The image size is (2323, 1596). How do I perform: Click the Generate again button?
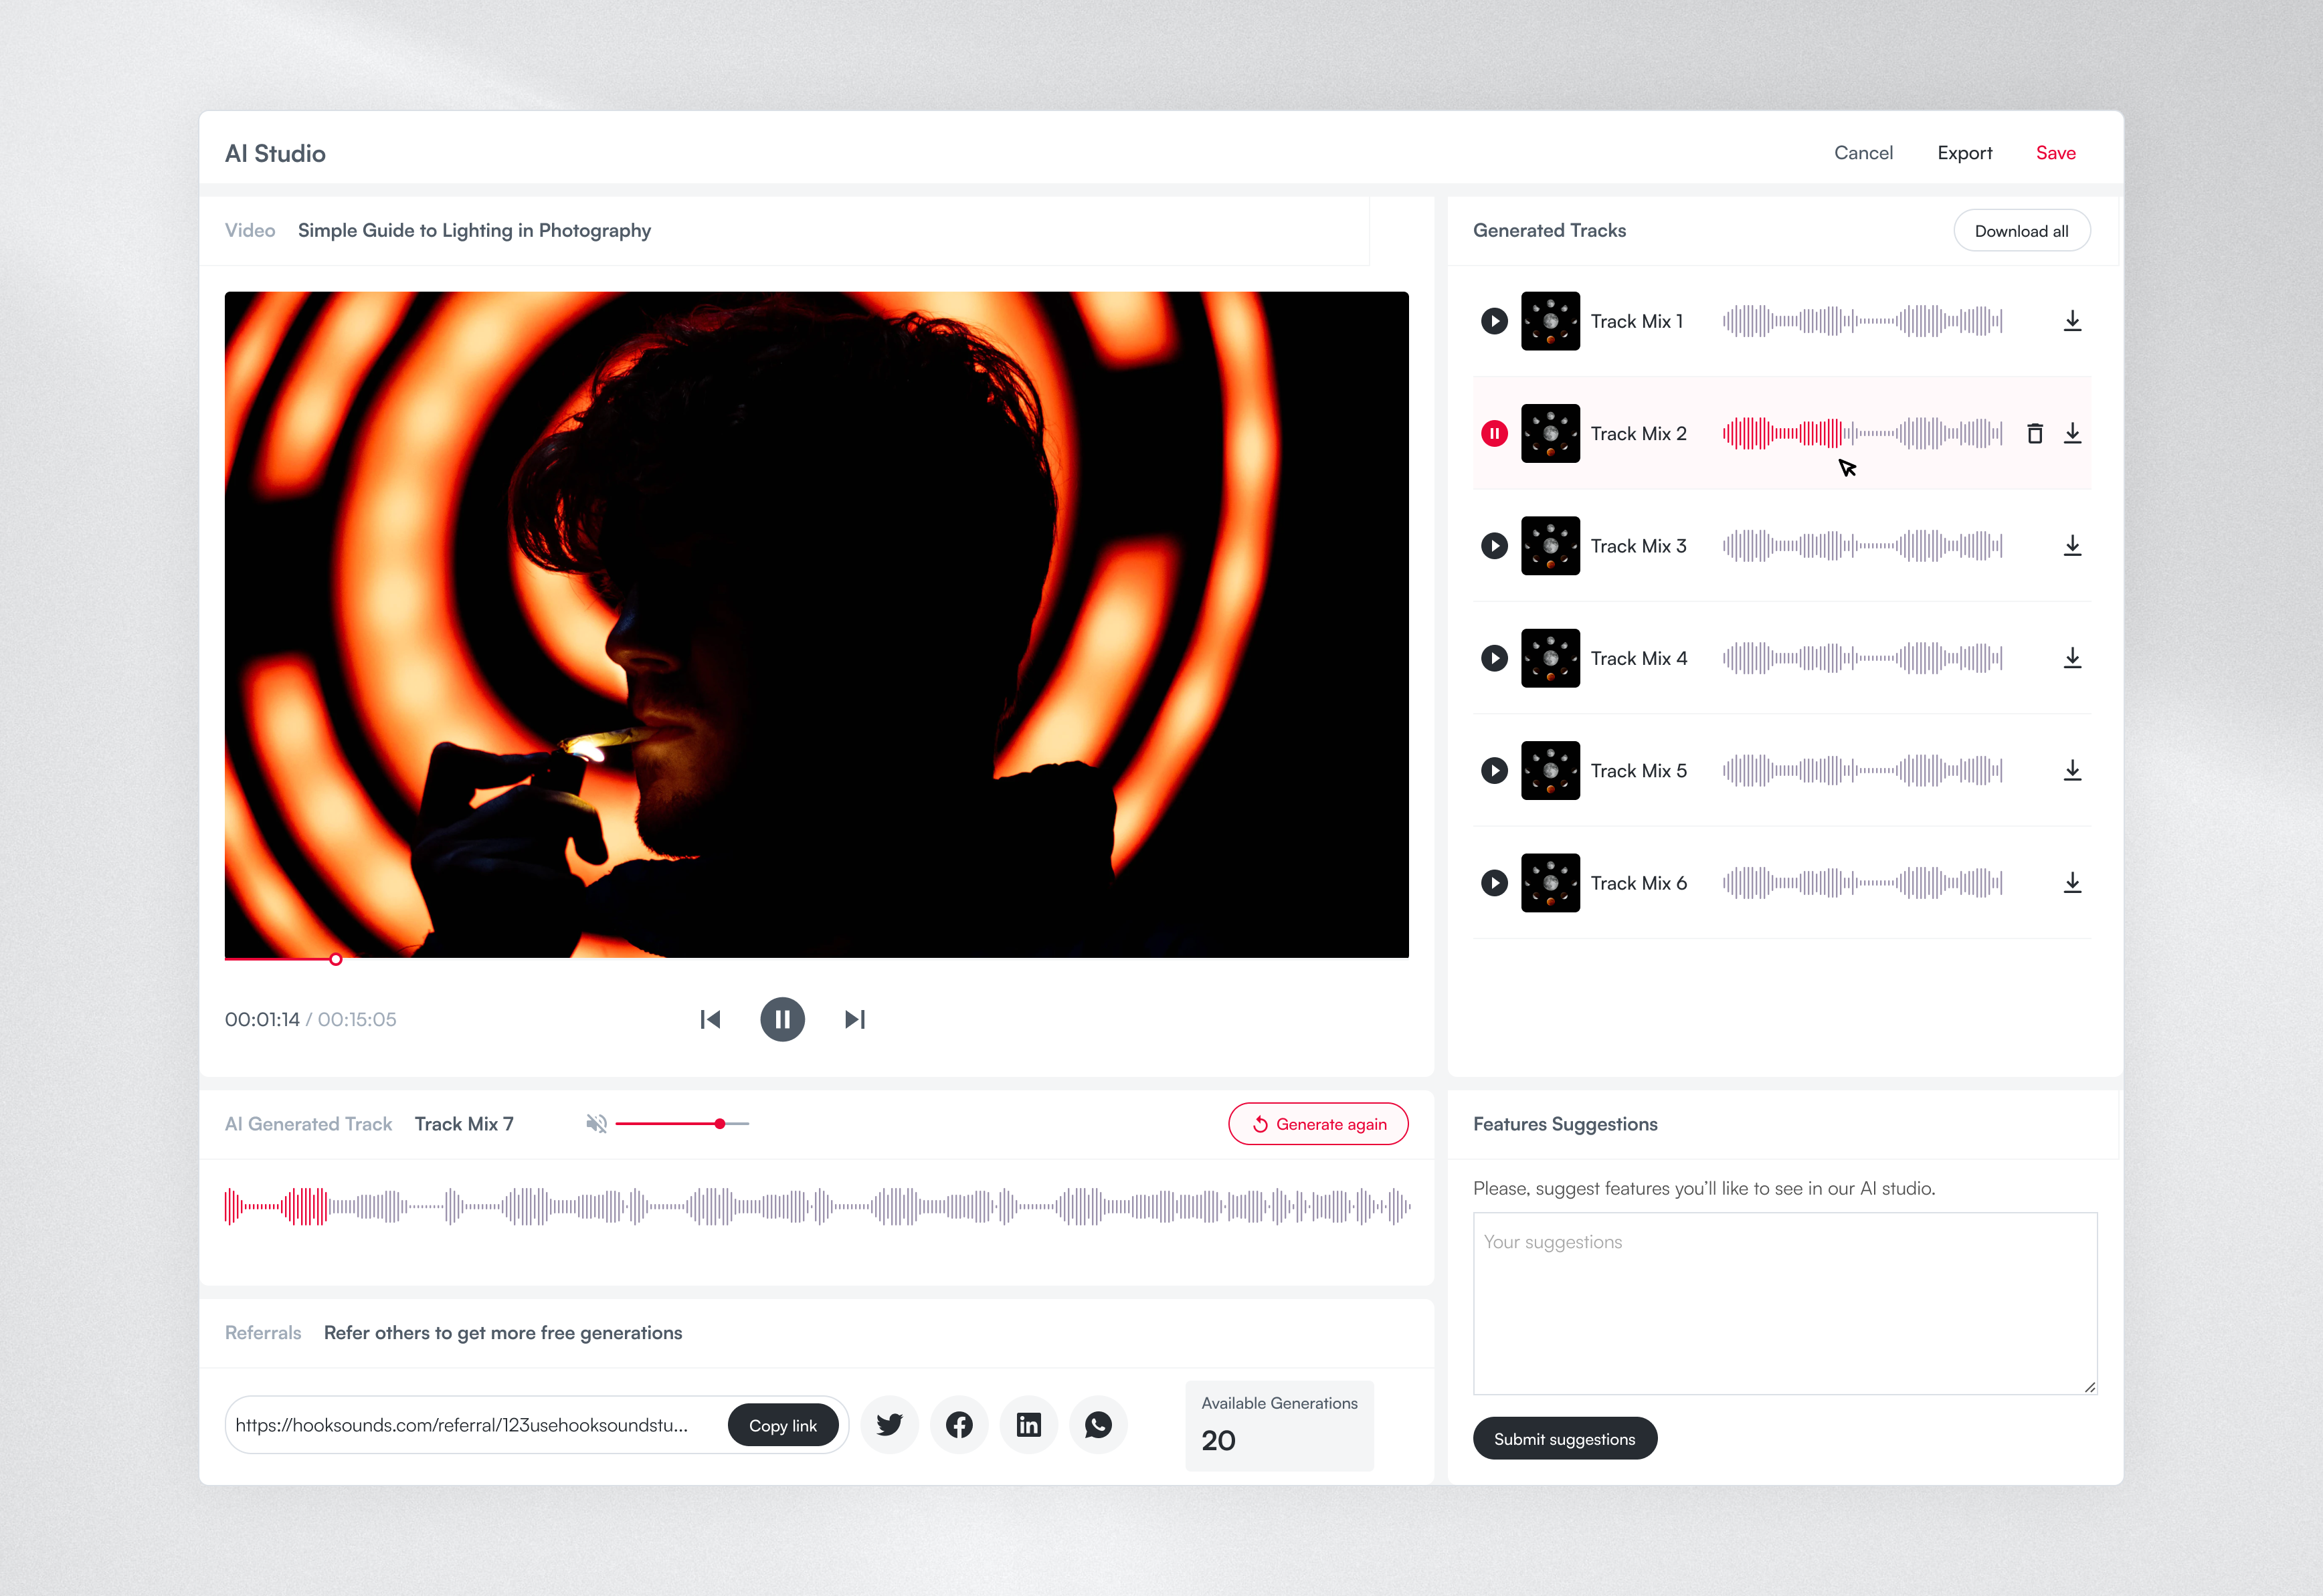pos(1318,1124)
